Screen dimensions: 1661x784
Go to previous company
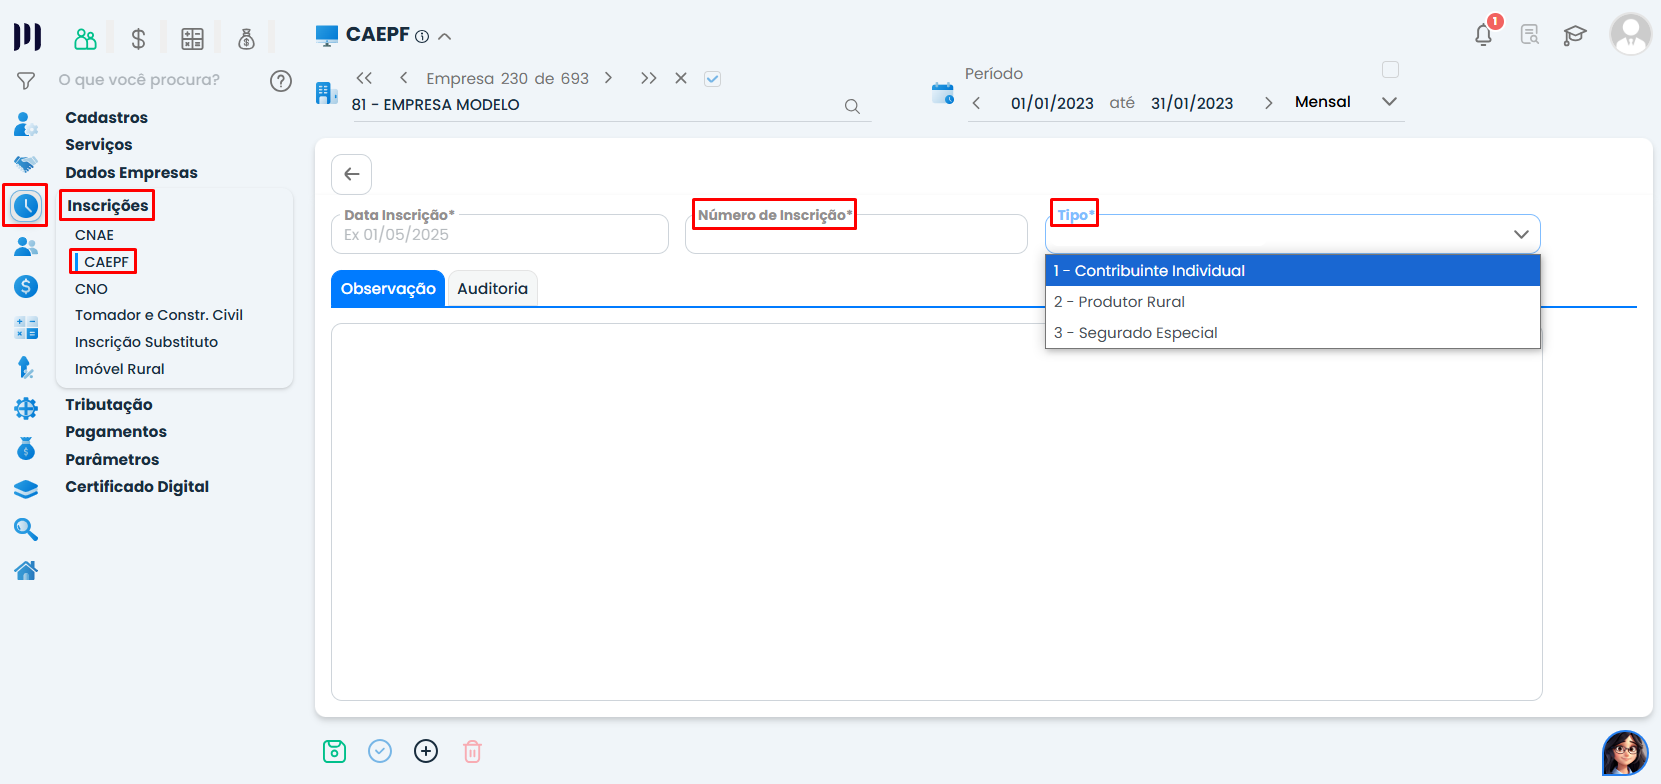(403, 78)
